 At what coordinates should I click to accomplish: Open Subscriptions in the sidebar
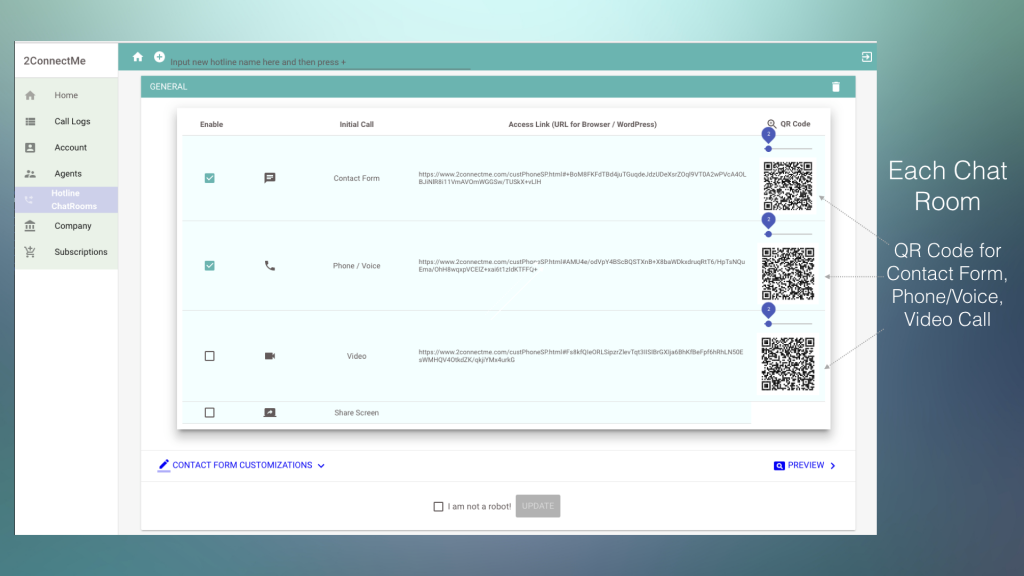tap(66, 252)
